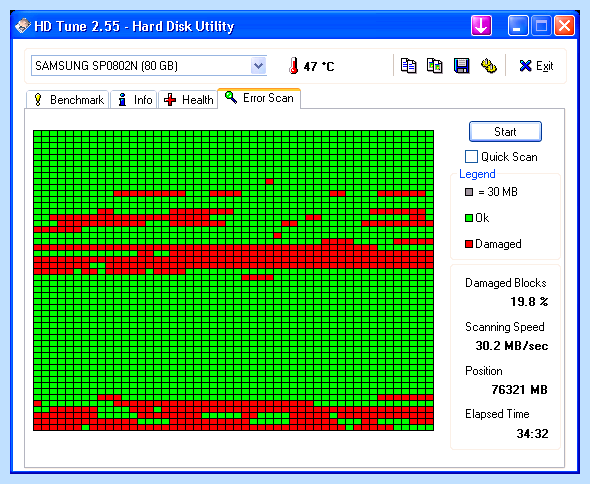Click the Damaged legend text
Screen dimensions: 590x484
(x=498, y=244)
